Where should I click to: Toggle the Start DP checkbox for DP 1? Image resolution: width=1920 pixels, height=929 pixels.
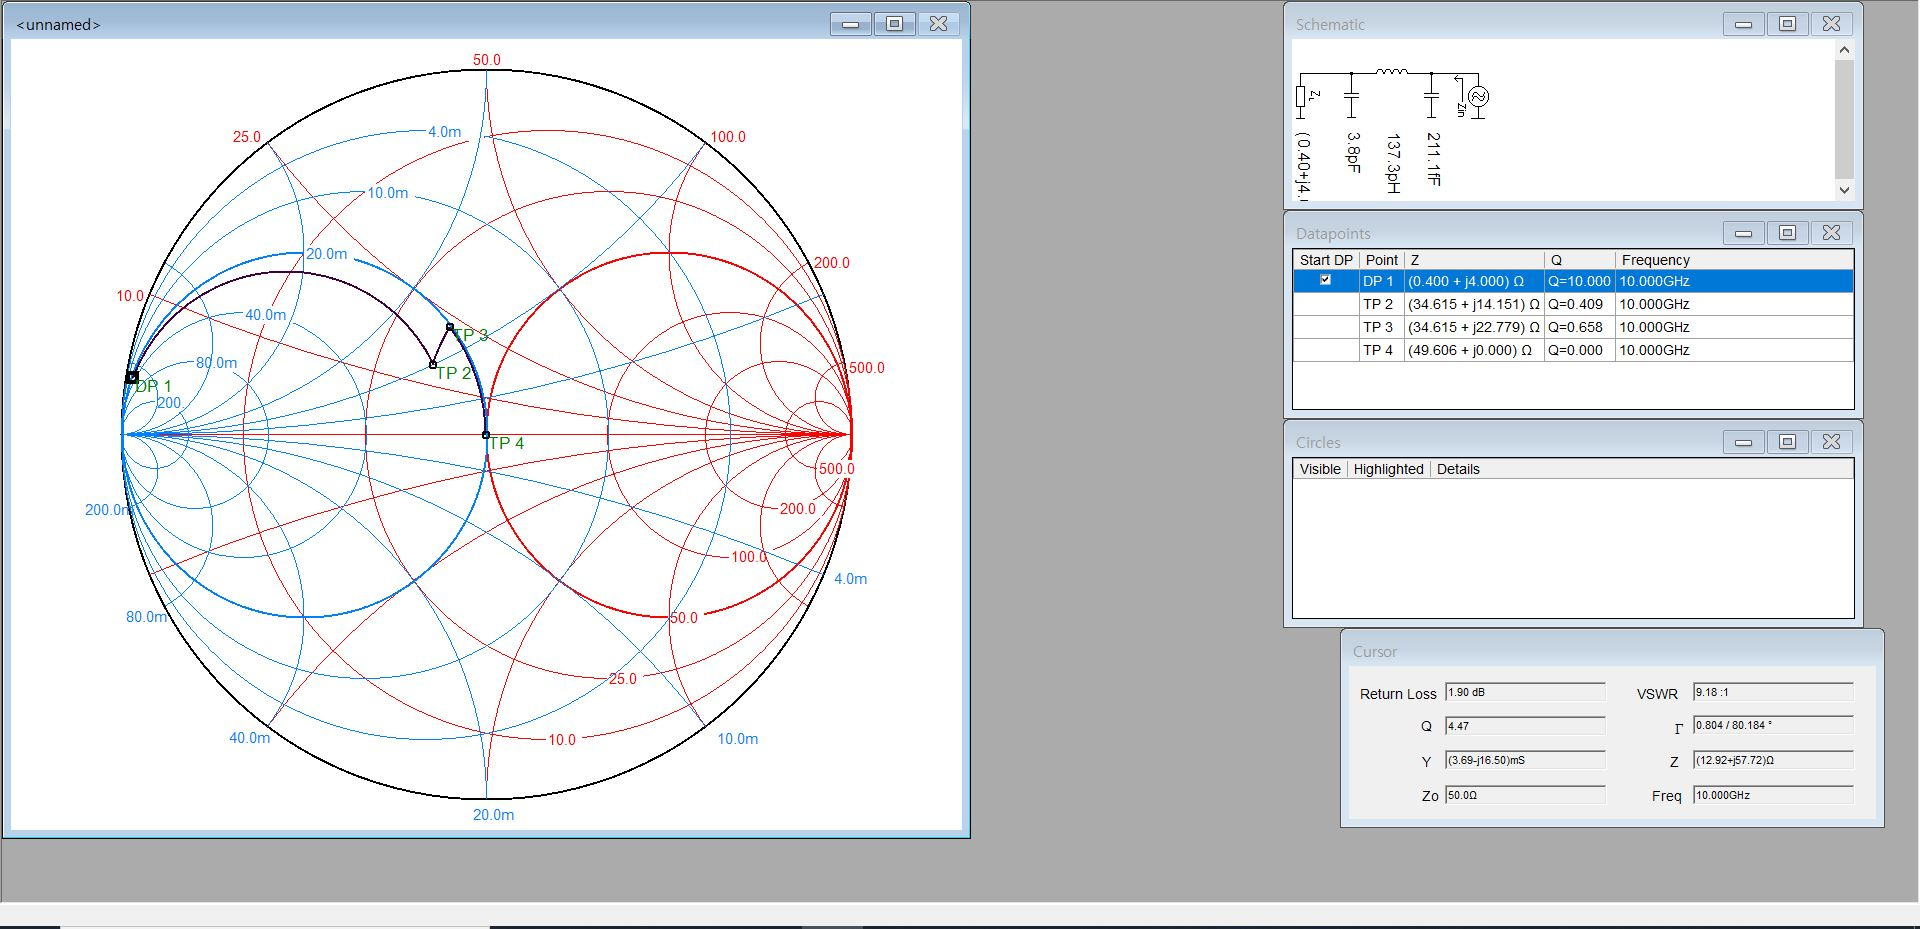1325,281
